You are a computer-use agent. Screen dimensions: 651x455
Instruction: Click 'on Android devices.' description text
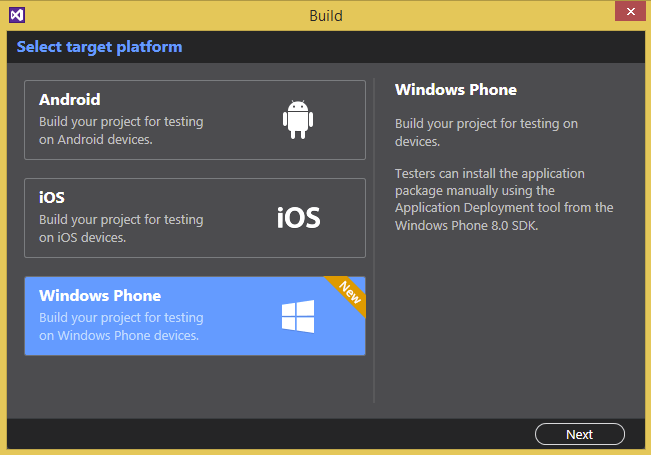click(x=96, y=139)
